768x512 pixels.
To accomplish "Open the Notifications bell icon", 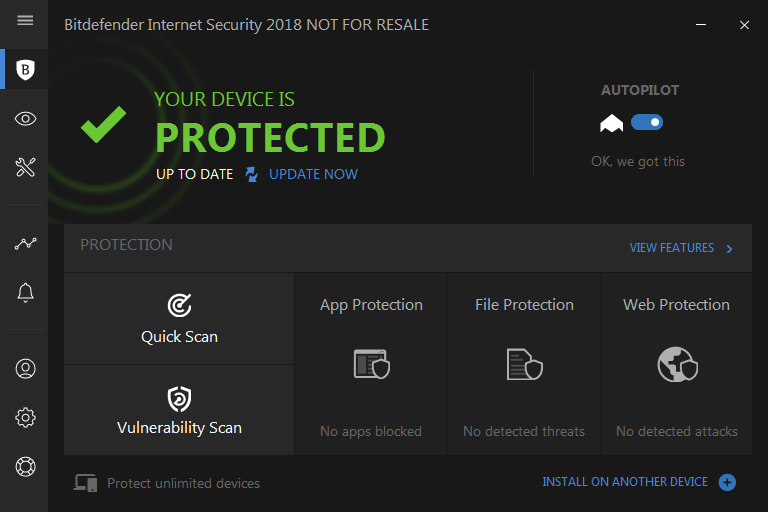I will tap(25, 292).
